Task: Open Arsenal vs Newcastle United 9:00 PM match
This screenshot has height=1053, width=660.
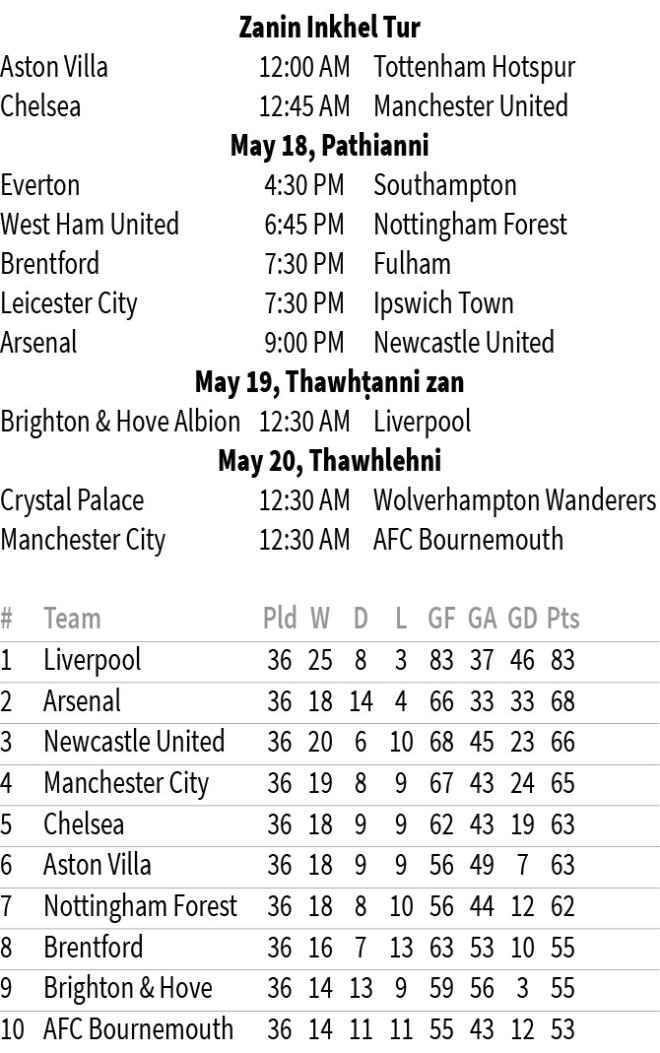Action: click(330, 342)
